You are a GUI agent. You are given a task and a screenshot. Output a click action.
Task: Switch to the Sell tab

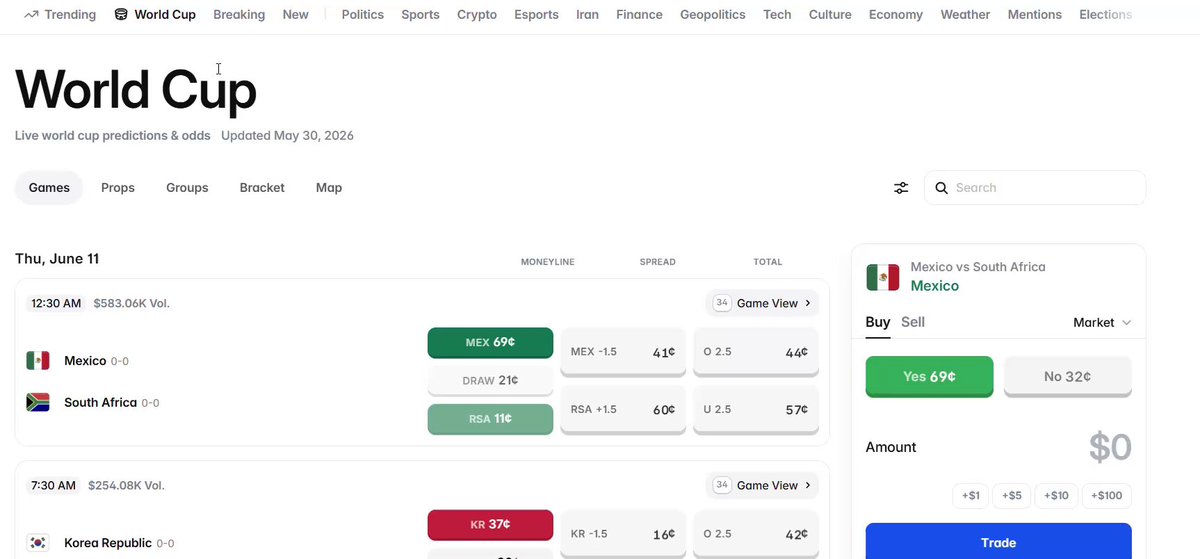pyautogui.click(x=913, y=322)
